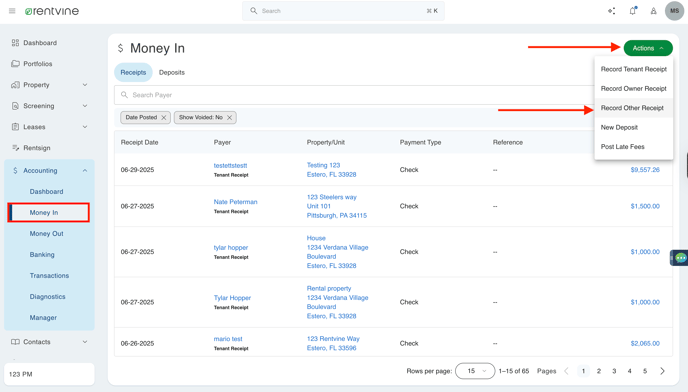This screenshot has height=392, width=688.
Task: Click the alert person icon in header
Action: coord(653,11)
